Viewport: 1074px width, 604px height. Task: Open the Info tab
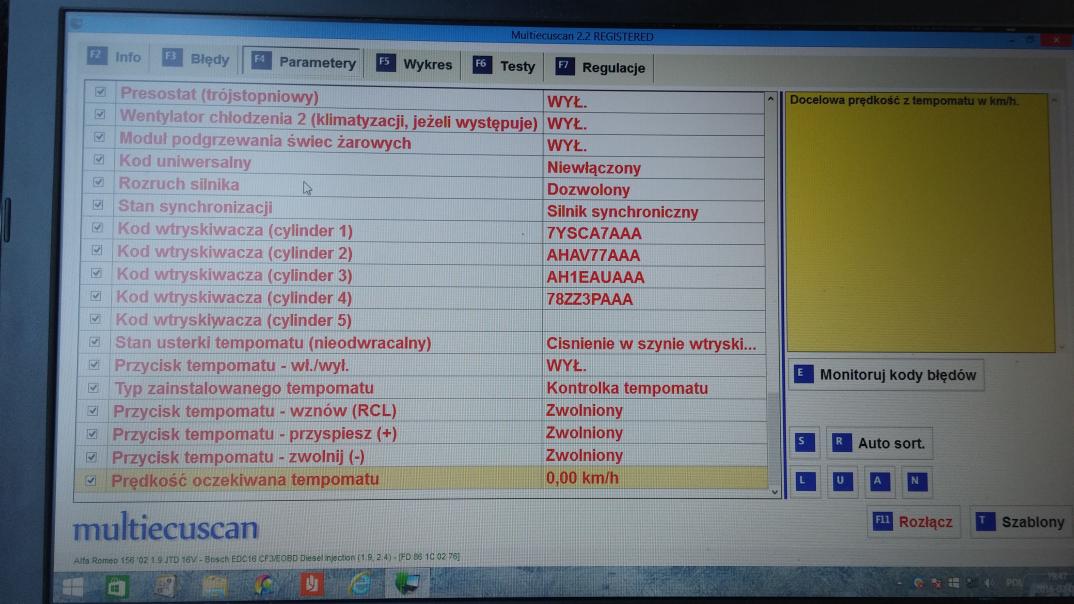pos(115,57)
